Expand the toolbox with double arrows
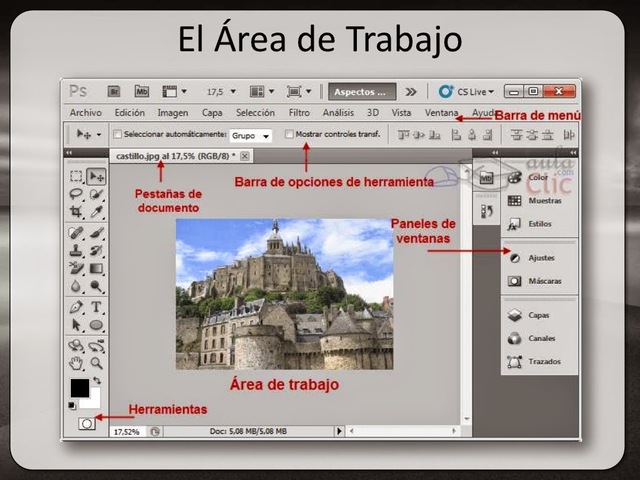Screen dimensions: 640x480 [x=69, y=153]
